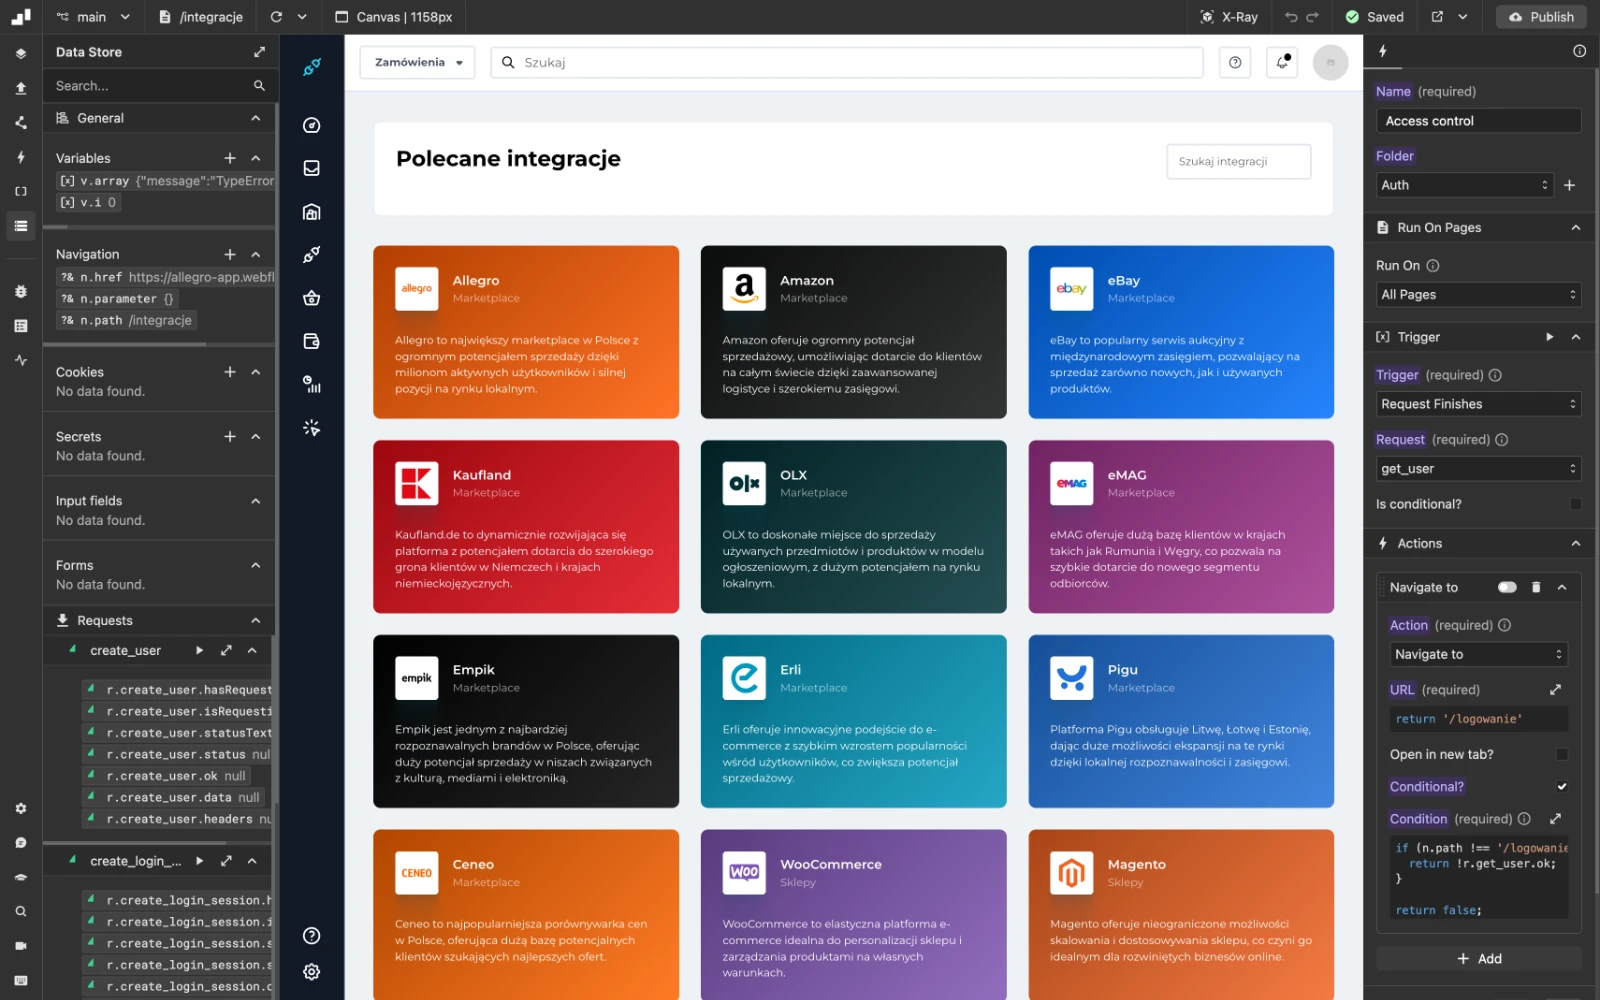The image size is (1600, 1000).
Task: Collapse the Run On Pages section
Action: [1576, 228]
